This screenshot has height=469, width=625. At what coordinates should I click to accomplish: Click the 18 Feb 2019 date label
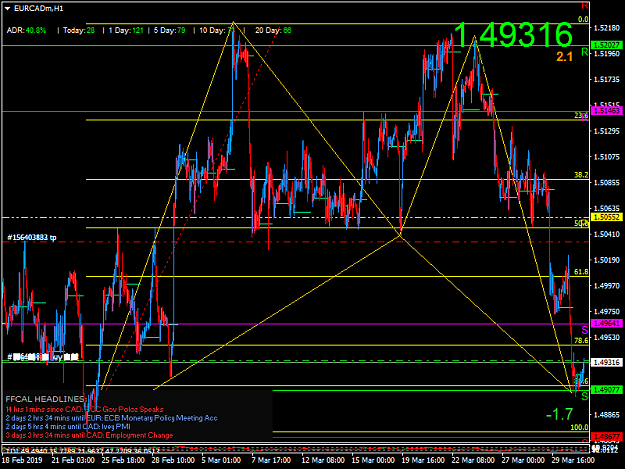[x=22, y=460]
